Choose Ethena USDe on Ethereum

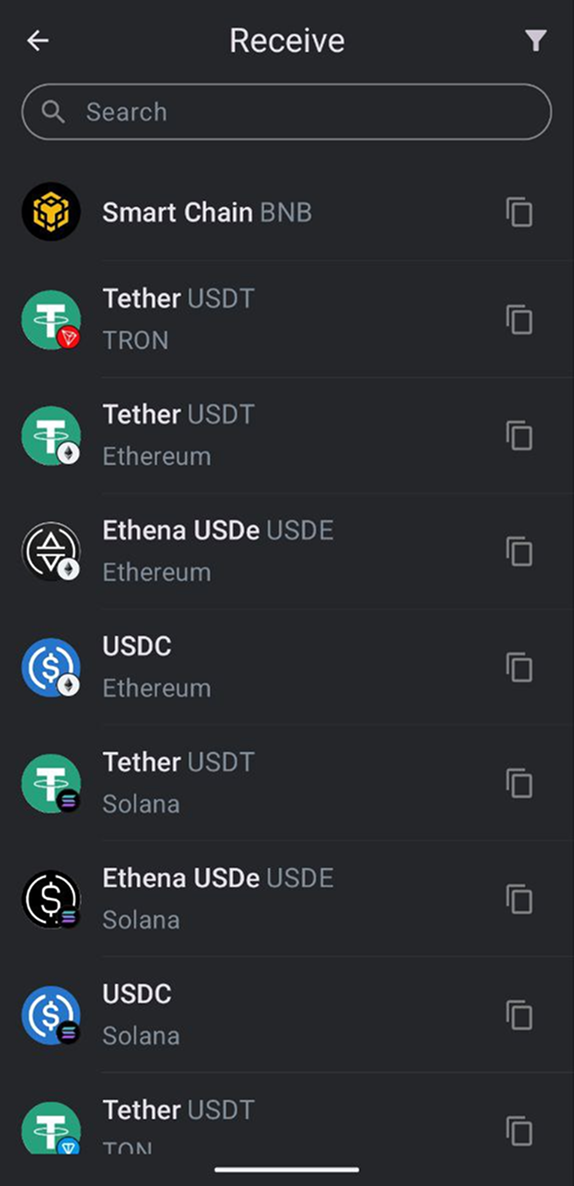click(x=287, y=551)
